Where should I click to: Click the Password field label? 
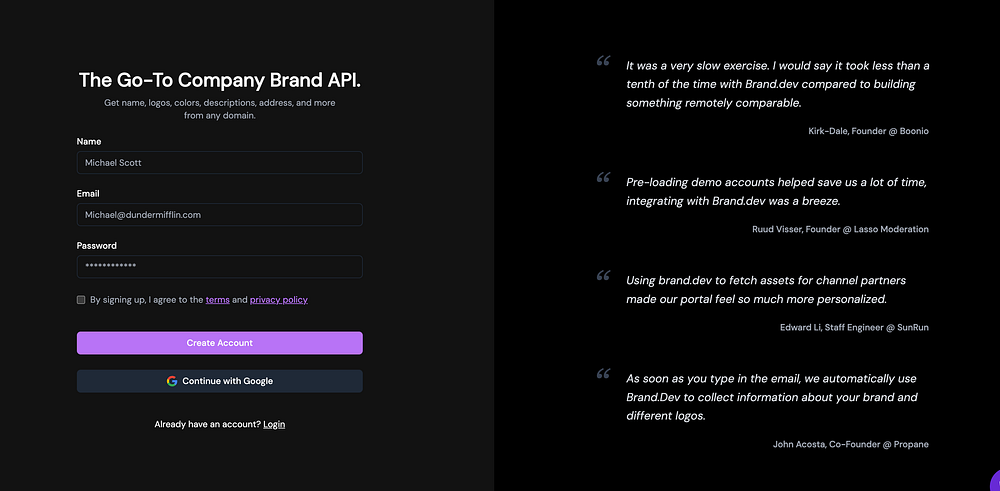point(97,246)
